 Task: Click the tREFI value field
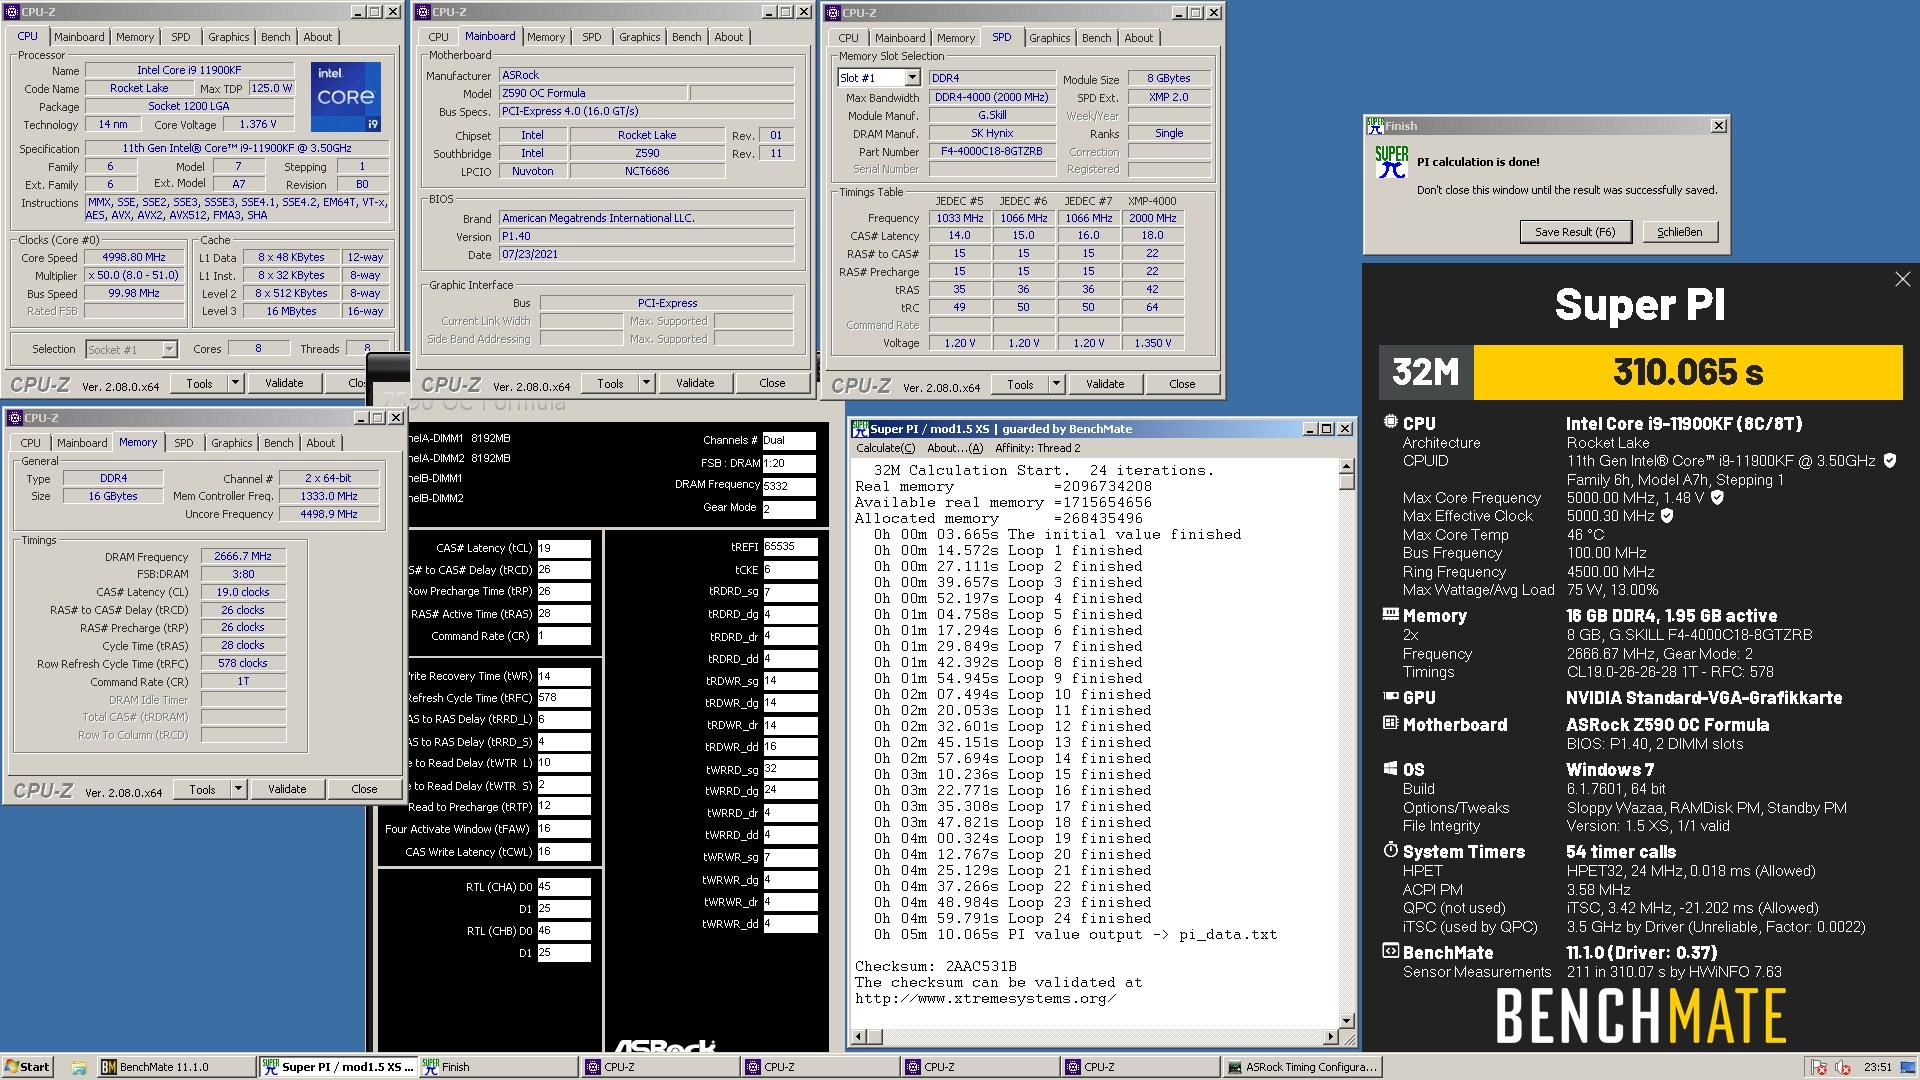789,547
